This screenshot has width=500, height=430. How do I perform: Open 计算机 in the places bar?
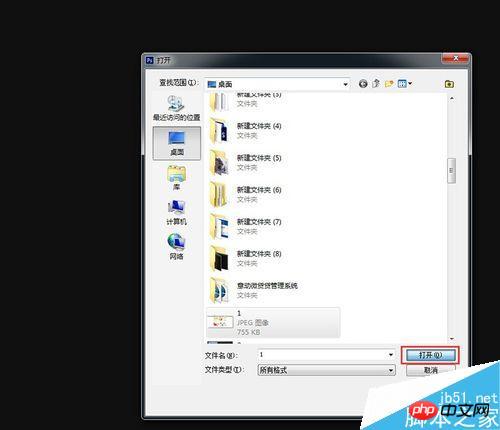[x=176, y=213]
